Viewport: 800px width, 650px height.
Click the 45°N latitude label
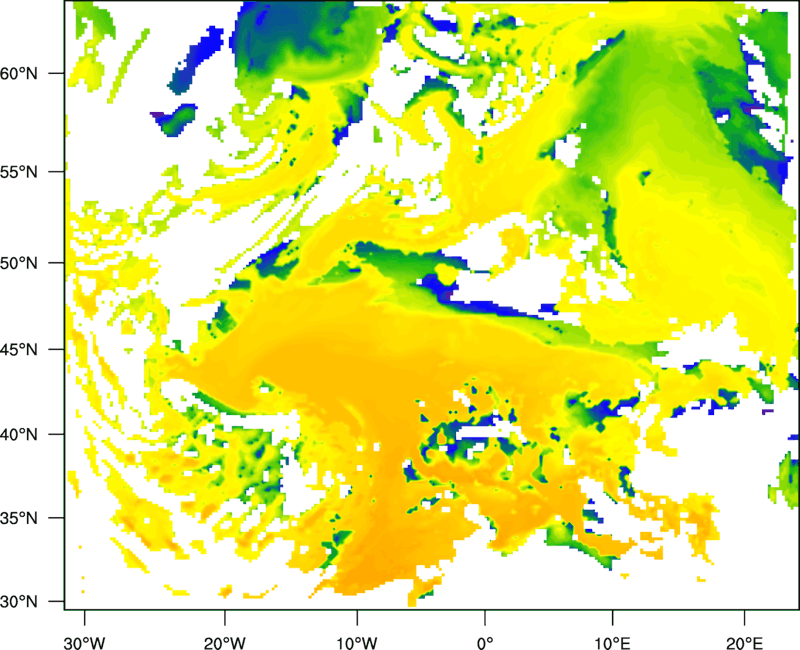tap(19, 350)
